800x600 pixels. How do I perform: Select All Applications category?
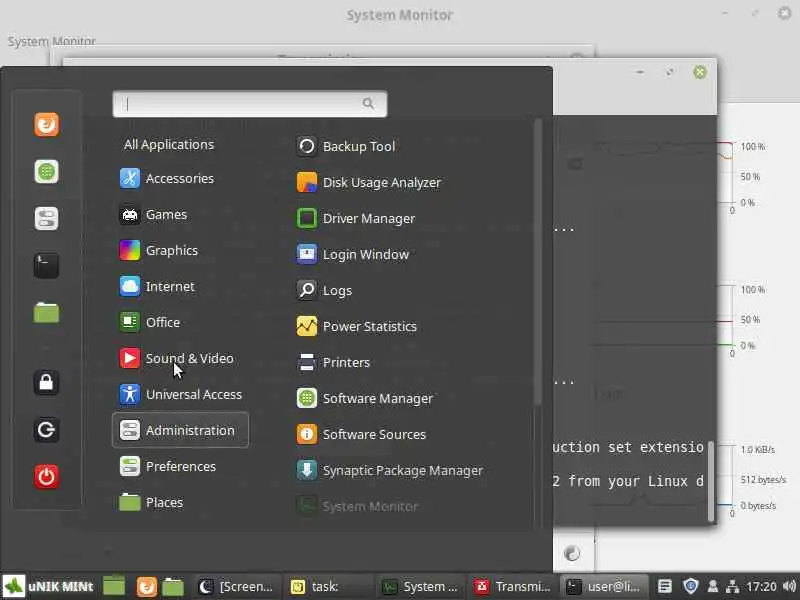169,144
